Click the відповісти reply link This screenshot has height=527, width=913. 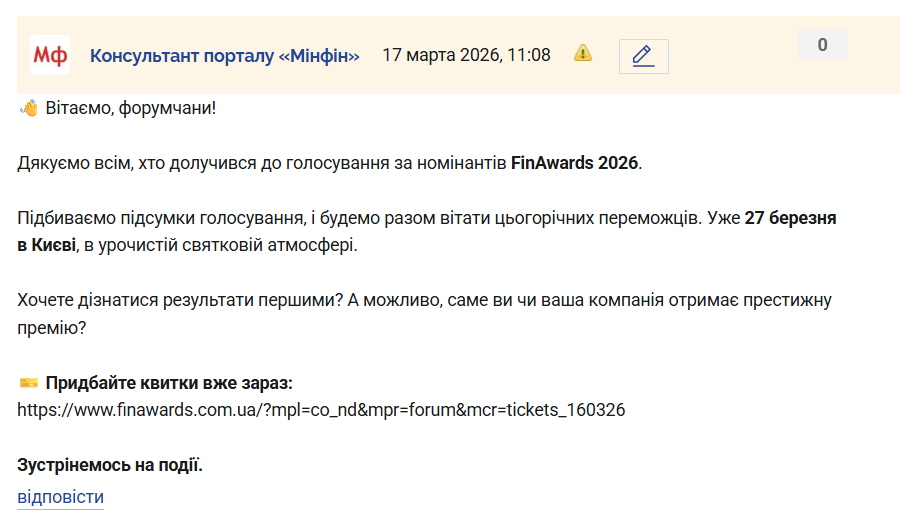click(x=60, y=497)
